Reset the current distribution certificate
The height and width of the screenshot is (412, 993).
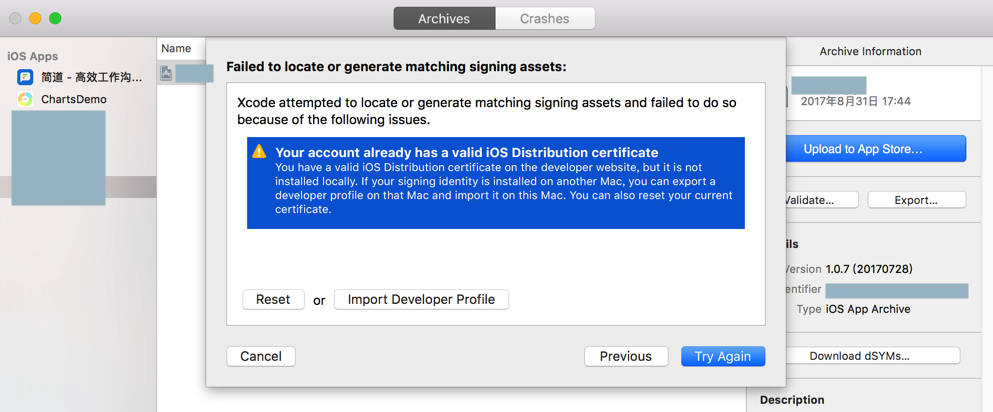pos(273,299)
